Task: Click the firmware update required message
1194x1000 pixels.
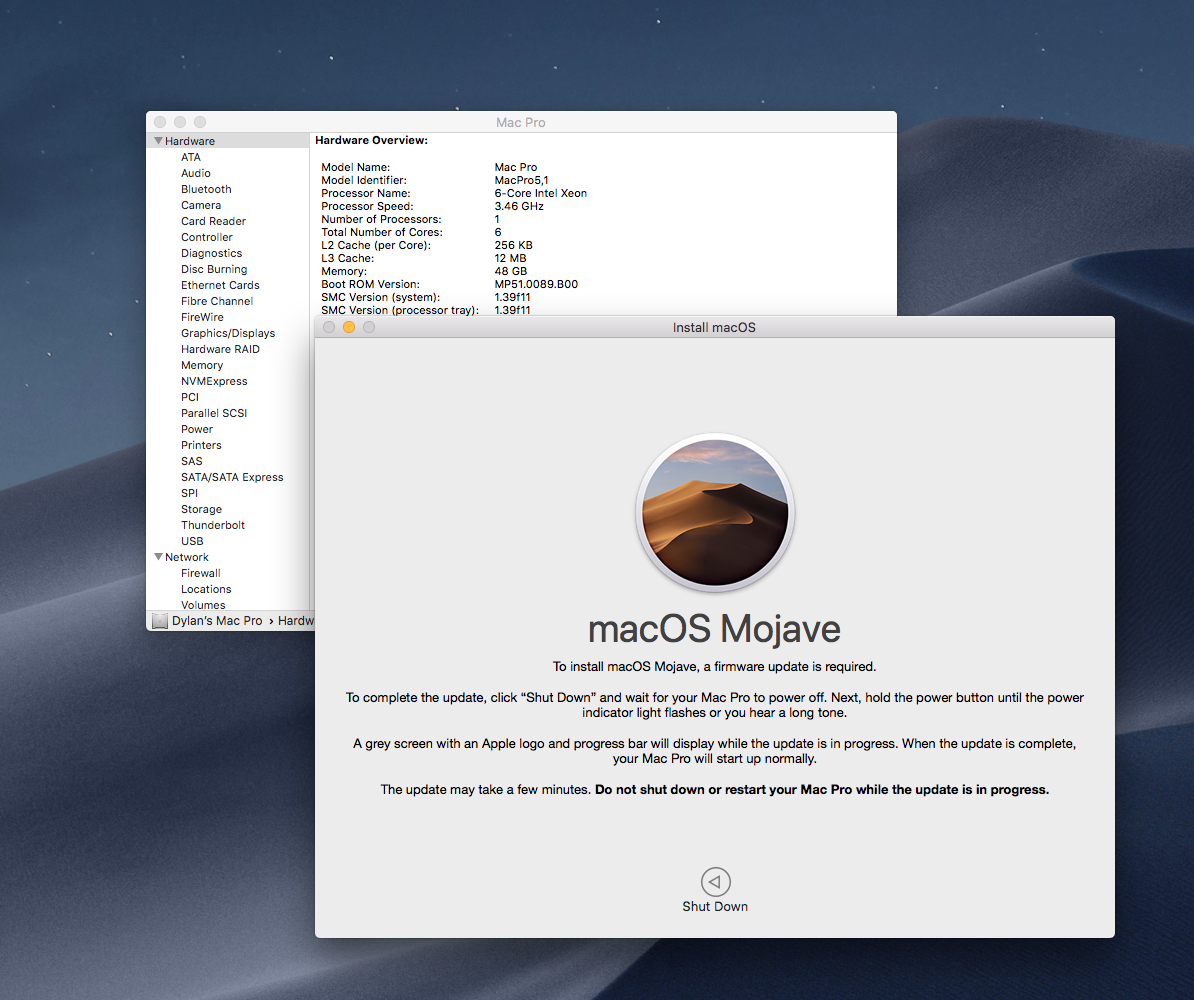Action: (714, 666)
